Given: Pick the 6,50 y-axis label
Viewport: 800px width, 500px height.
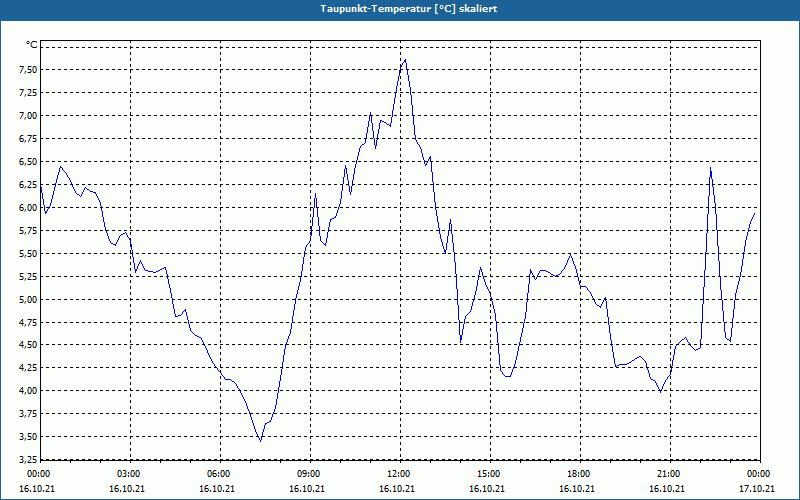Looking at the screenshot, I should click(x=28, y=162).
